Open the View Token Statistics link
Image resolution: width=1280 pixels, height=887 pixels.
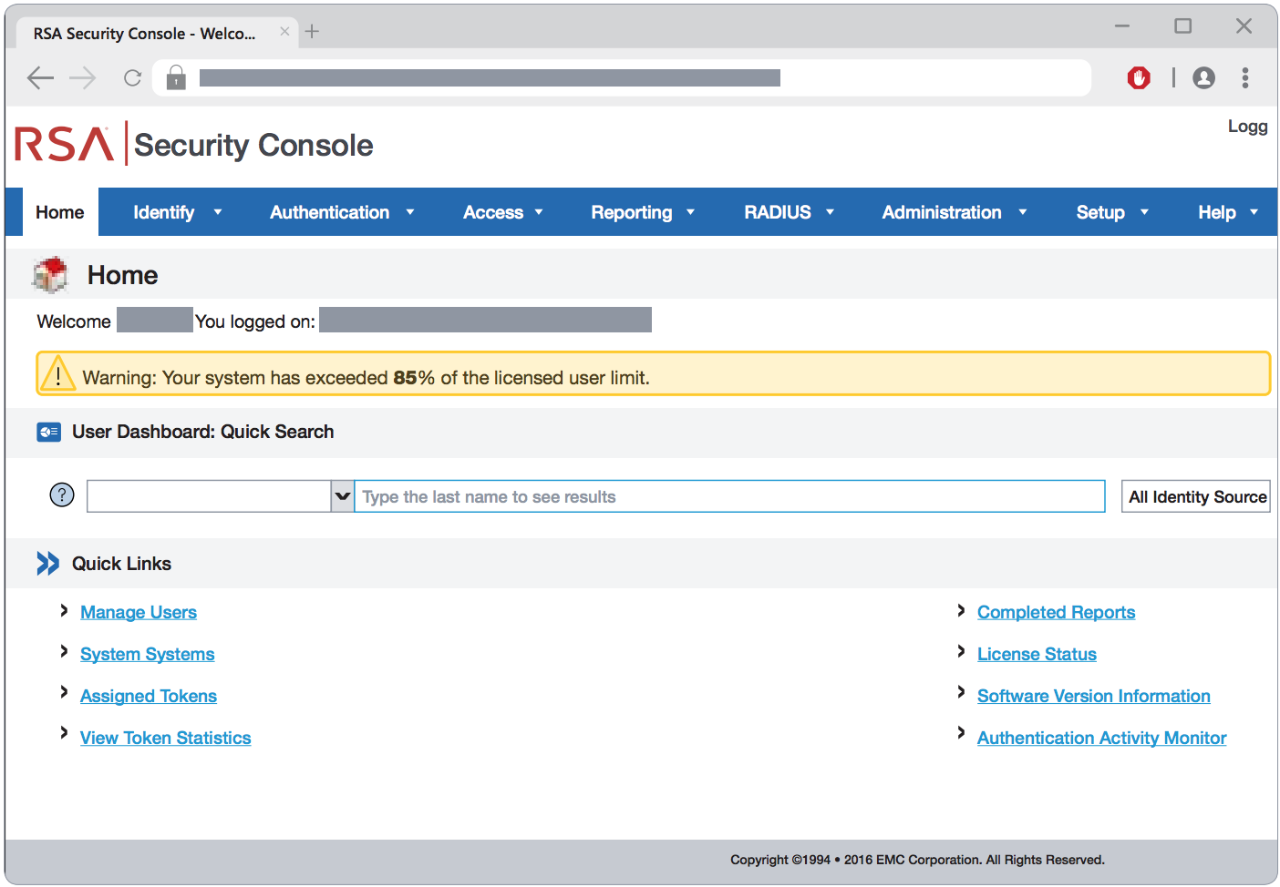(165, 738)
